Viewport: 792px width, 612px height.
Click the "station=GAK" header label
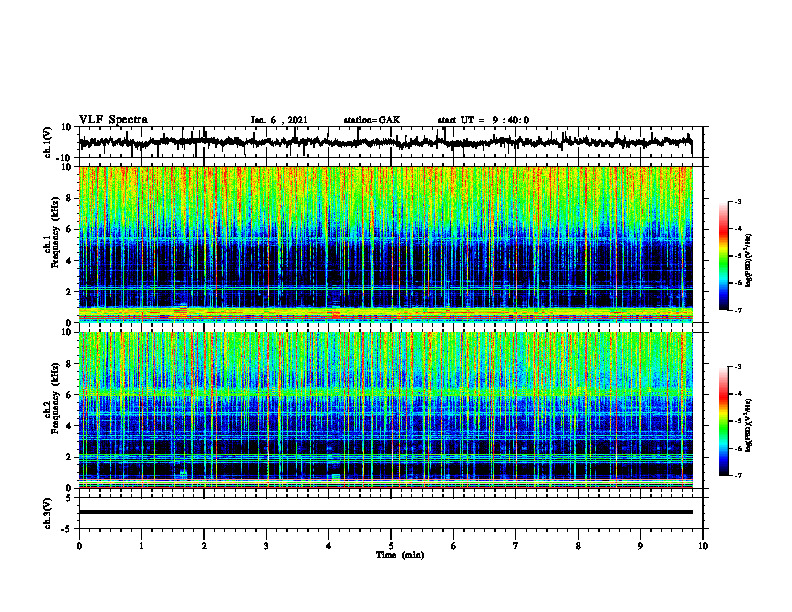pyautogui.click(x=372, y=120)
